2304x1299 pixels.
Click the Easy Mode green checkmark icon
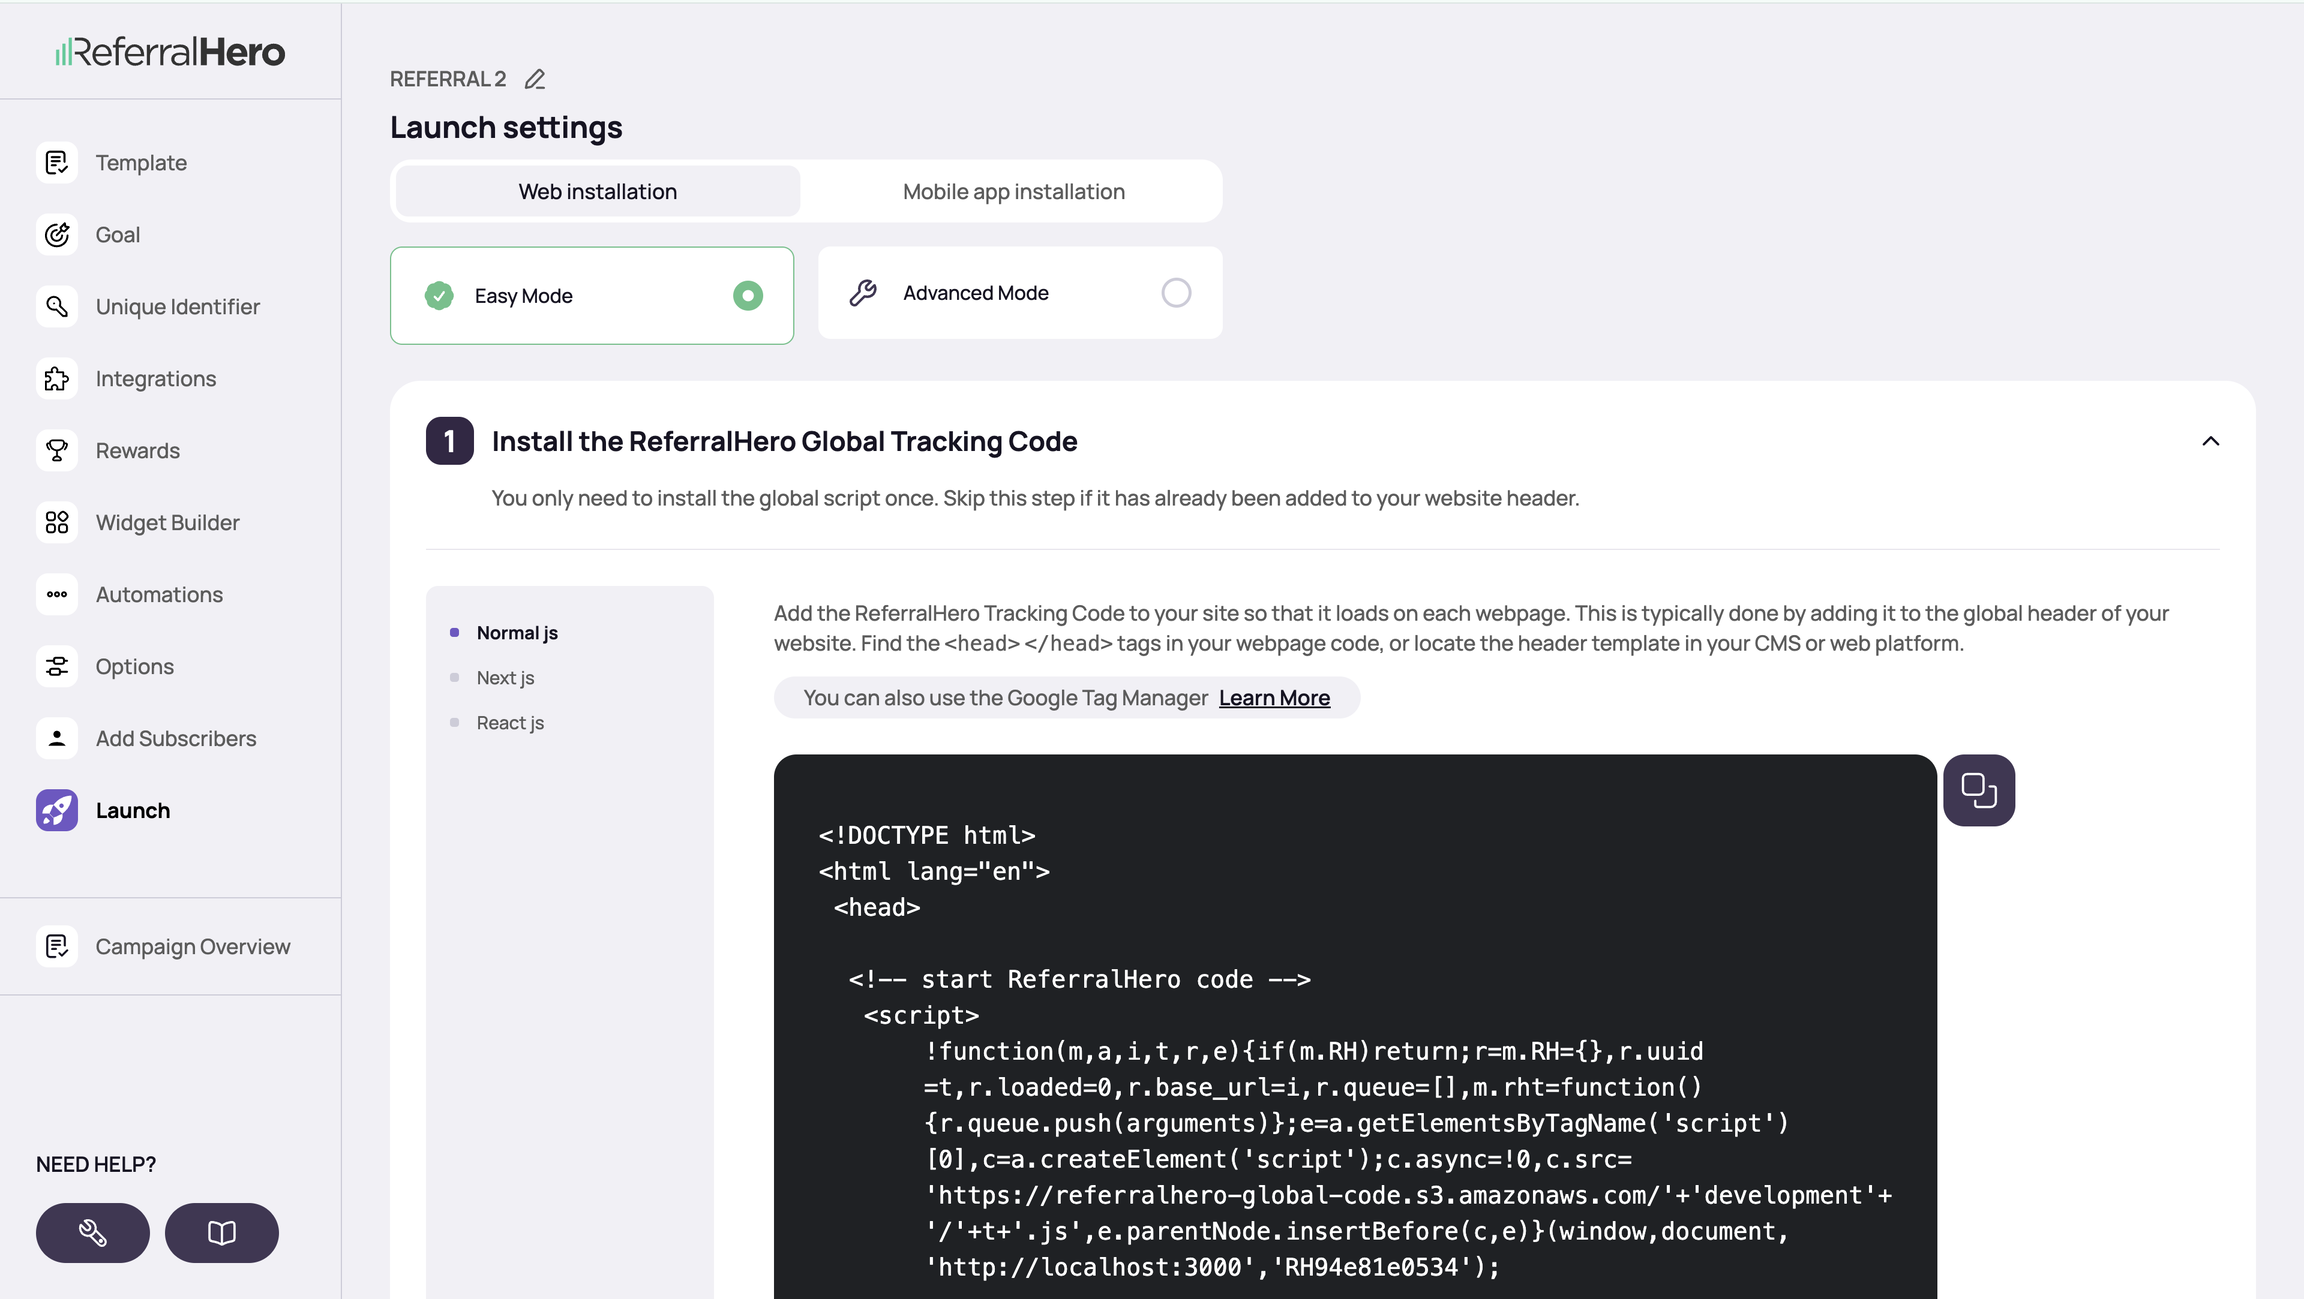[439, 296]
